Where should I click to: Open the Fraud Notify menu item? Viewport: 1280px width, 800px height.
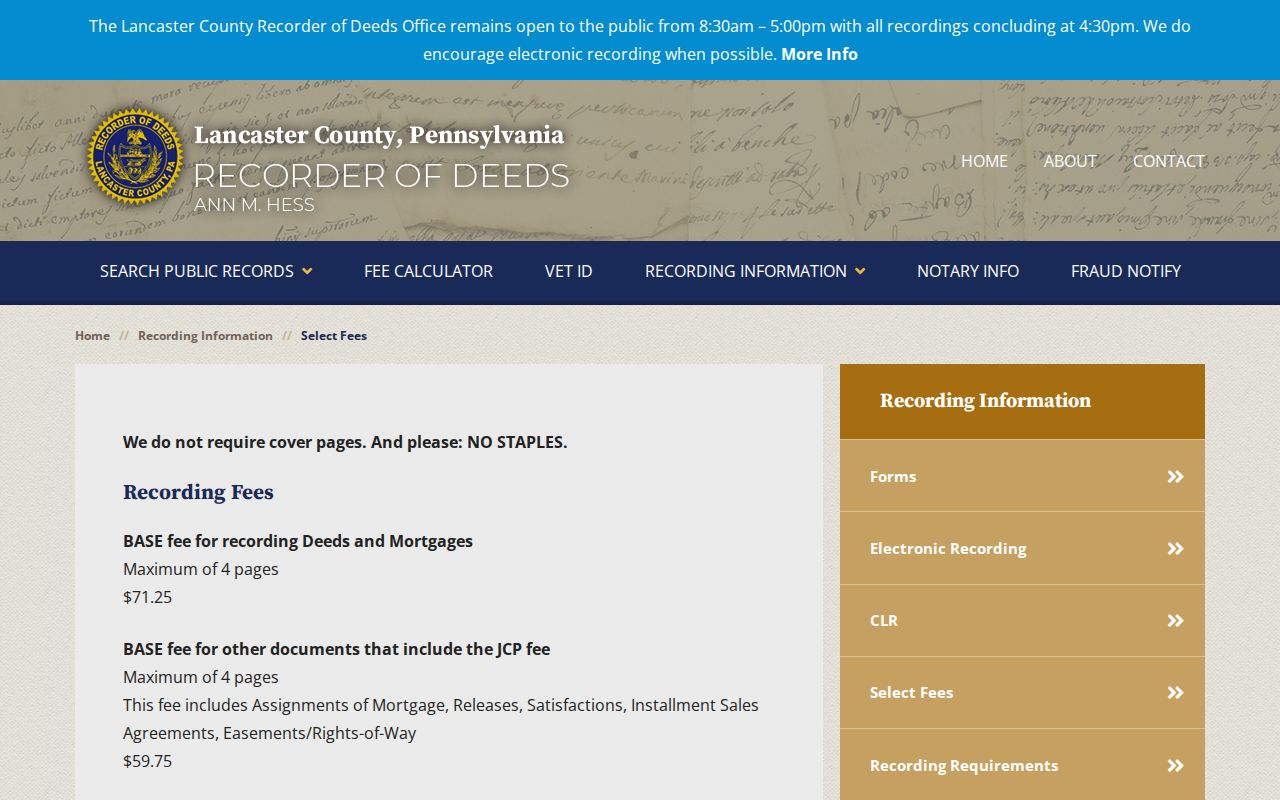pyautogui.click(x=1126, y=271)
